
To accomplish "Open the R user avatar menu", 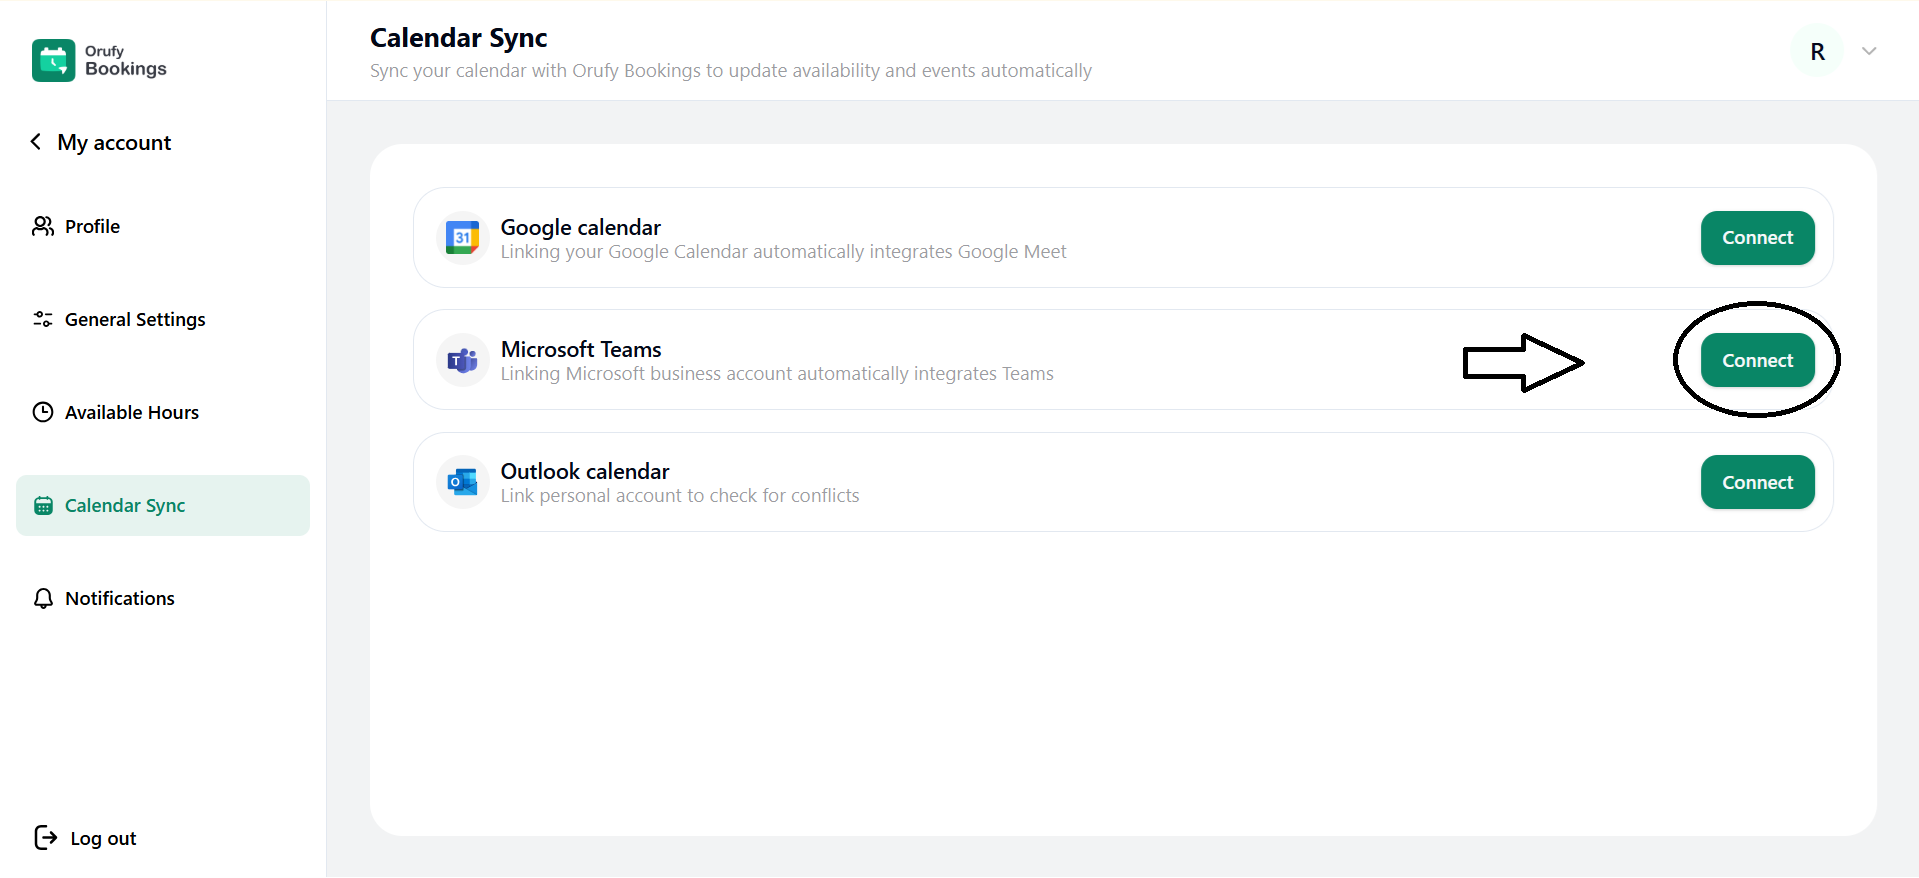I will [x=1817, y=51].
